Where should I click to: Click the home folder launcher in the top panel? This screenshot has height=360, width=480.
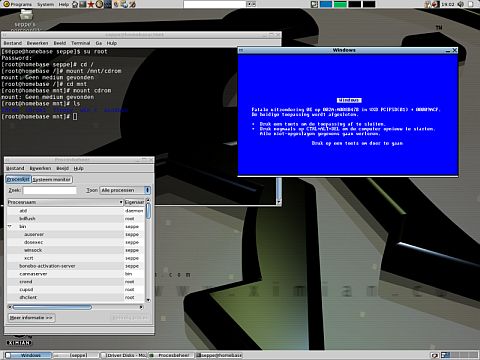(x=75, y=4)
